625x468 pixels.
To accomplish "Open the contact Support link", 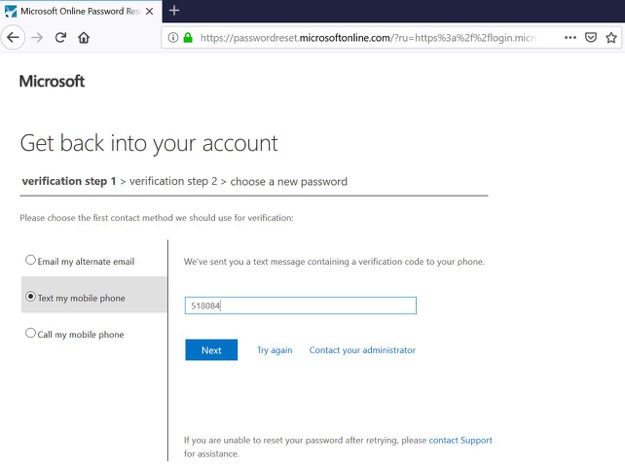I will pos(460,440).
